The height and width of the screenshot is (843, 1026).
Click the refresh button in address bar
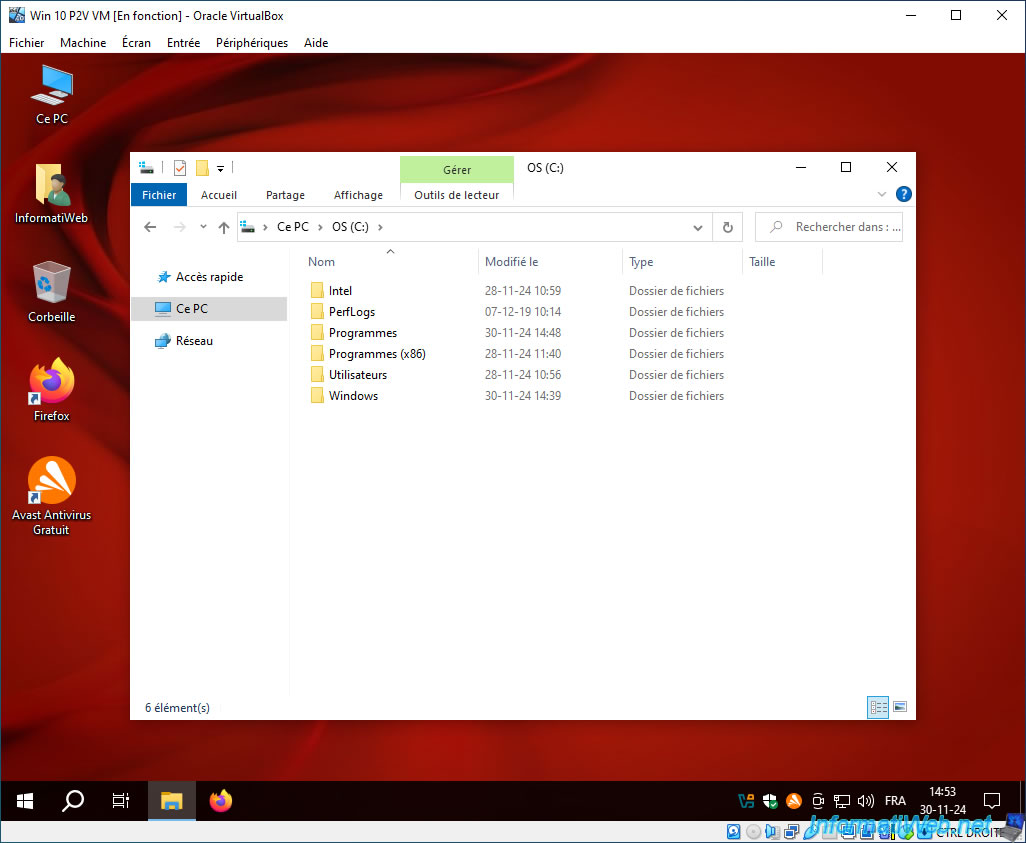click(727, 227)
